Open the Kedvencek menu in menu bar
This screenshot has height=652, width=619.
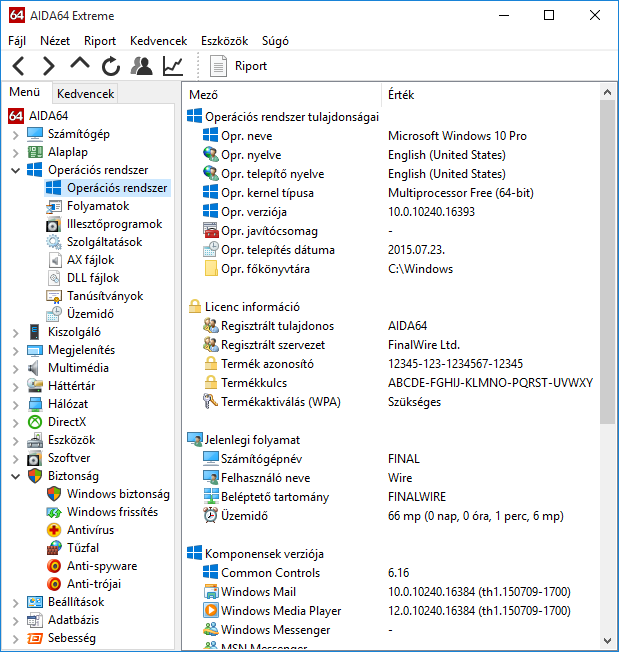click(158, 41)
